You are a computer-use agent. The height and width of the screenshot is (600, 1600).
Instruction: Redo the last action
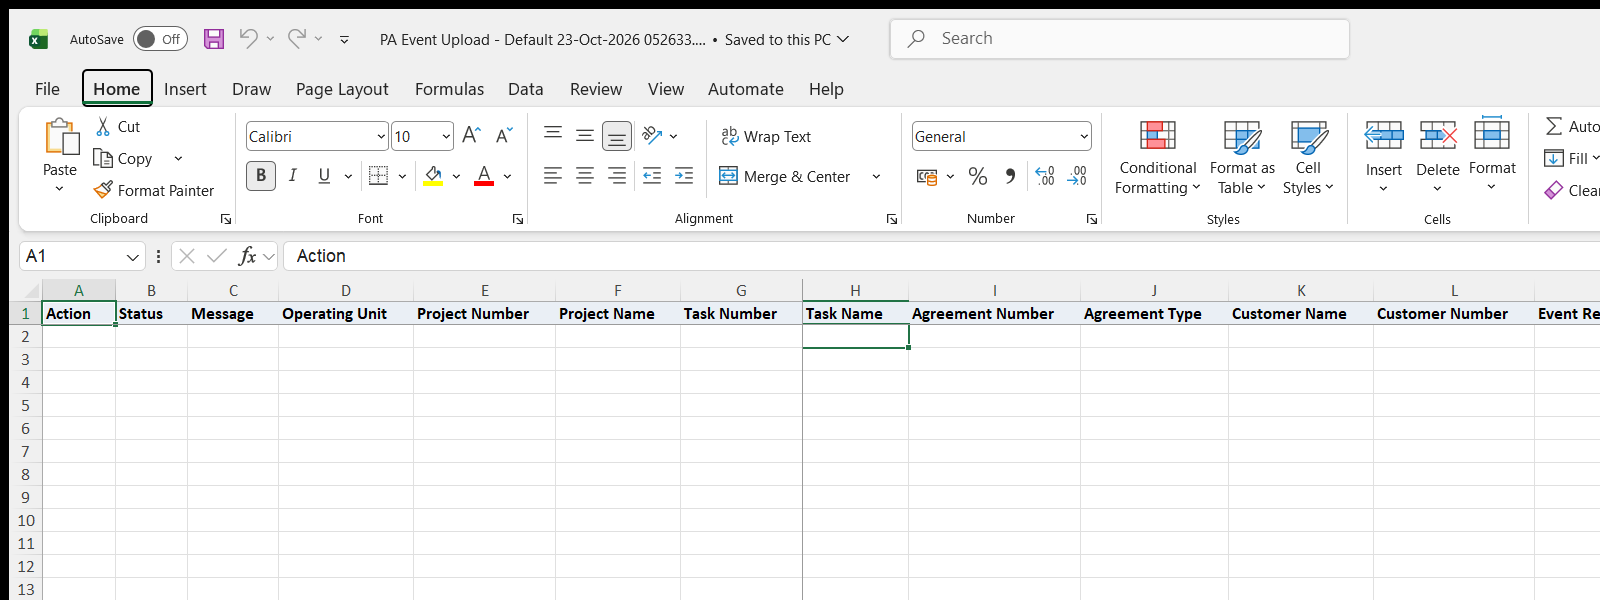297,38
